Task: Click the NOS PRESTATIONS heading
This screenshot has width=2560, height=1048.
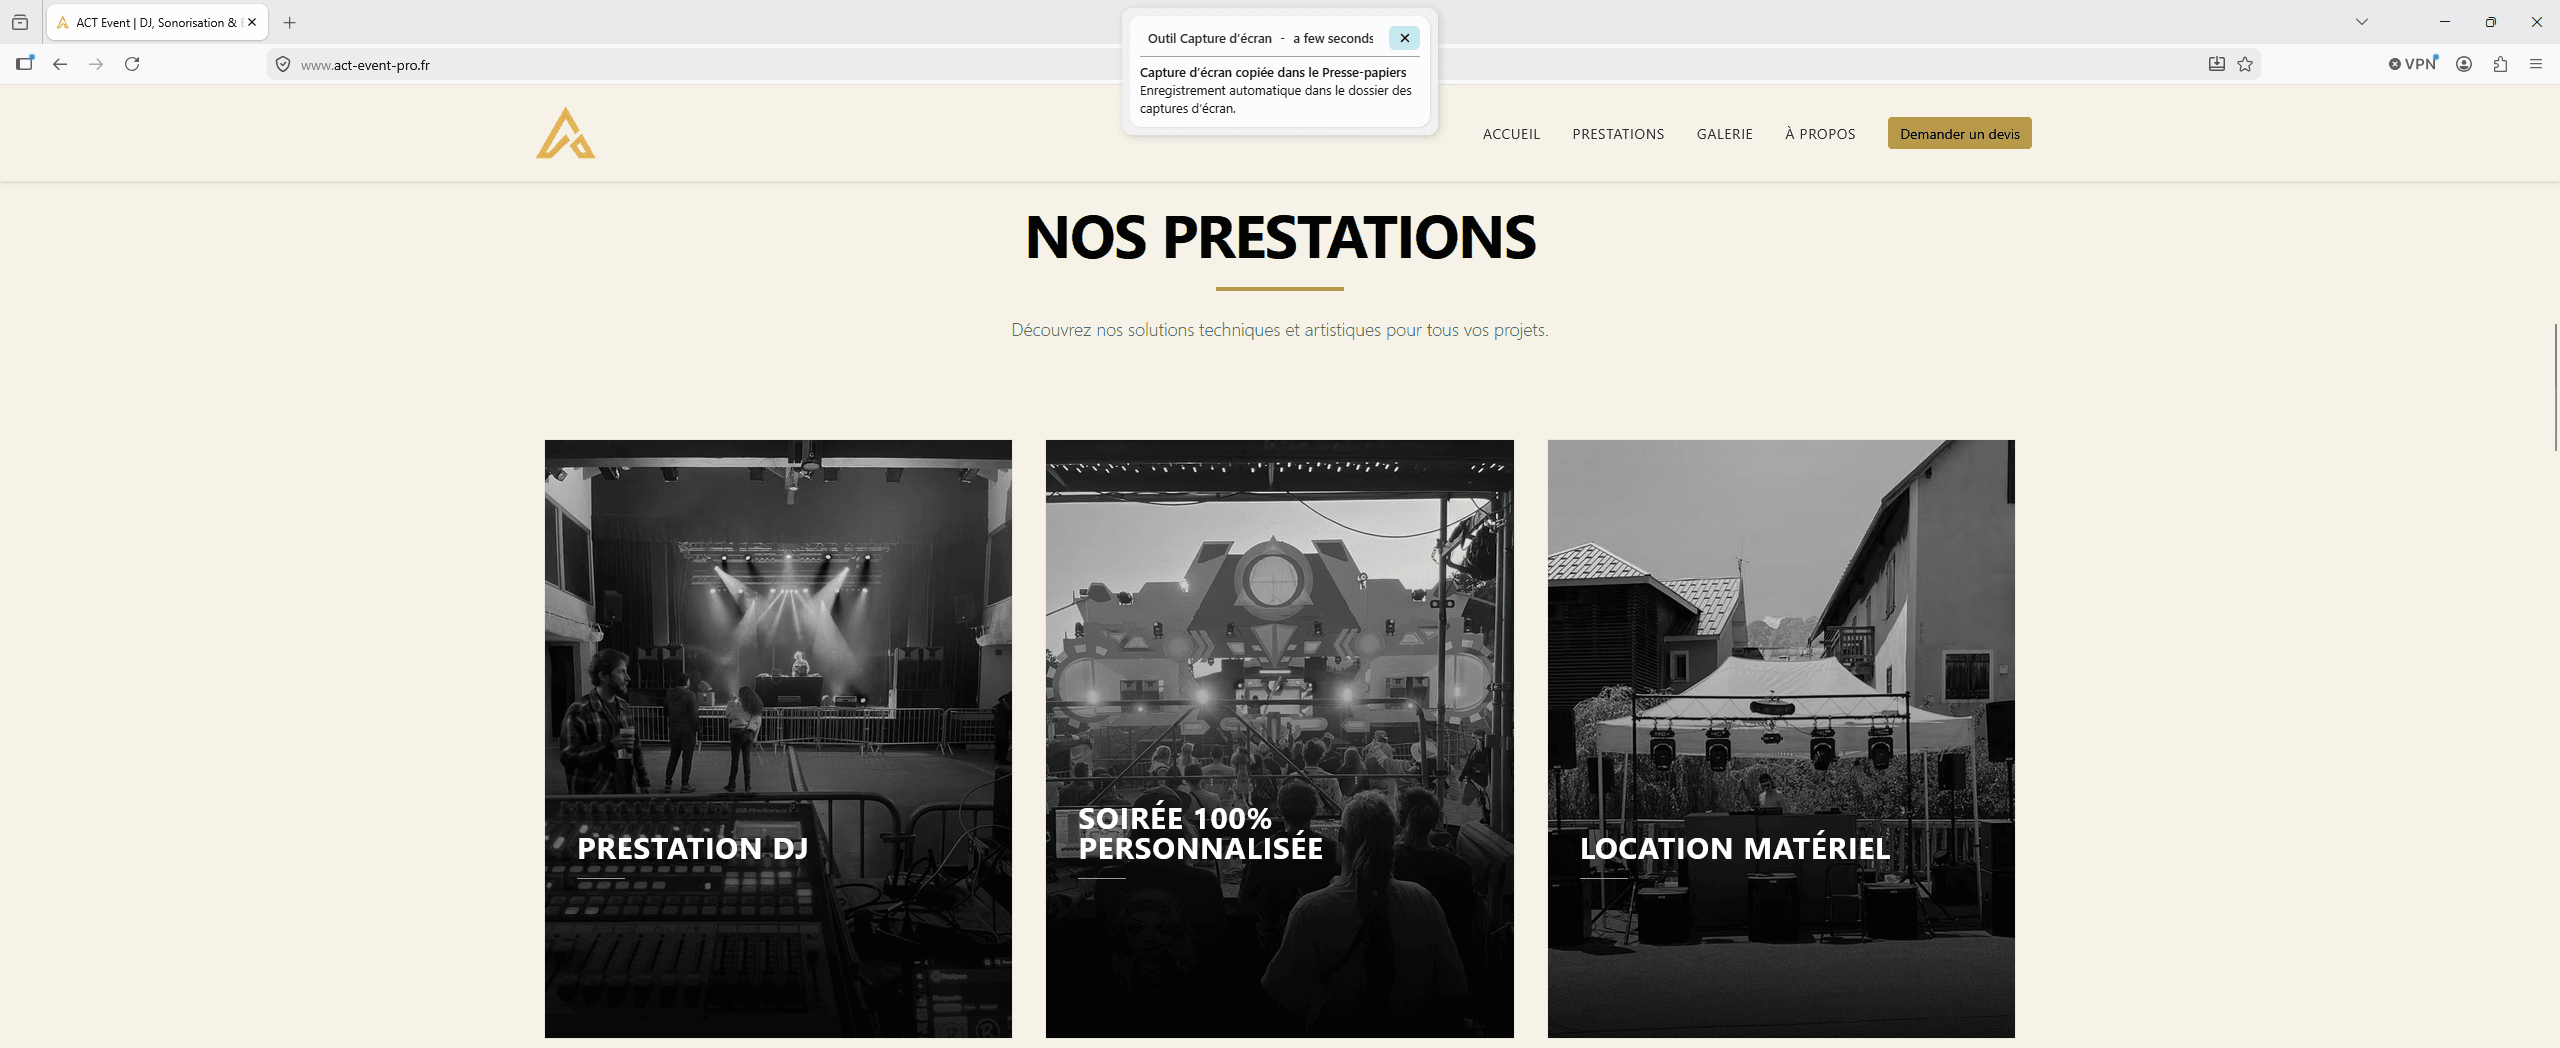Action: tap(1280, 237)
